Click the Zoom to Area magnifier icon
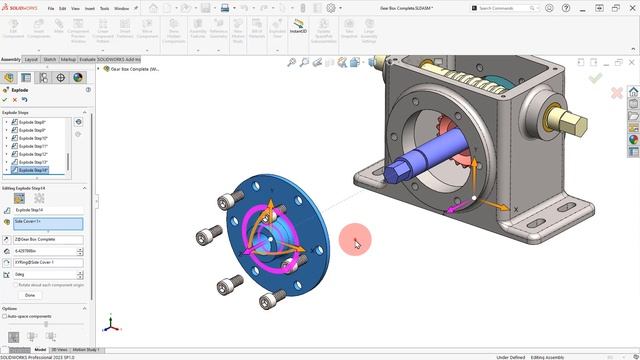Screen dimensions: 640x360 pos(304,62)
